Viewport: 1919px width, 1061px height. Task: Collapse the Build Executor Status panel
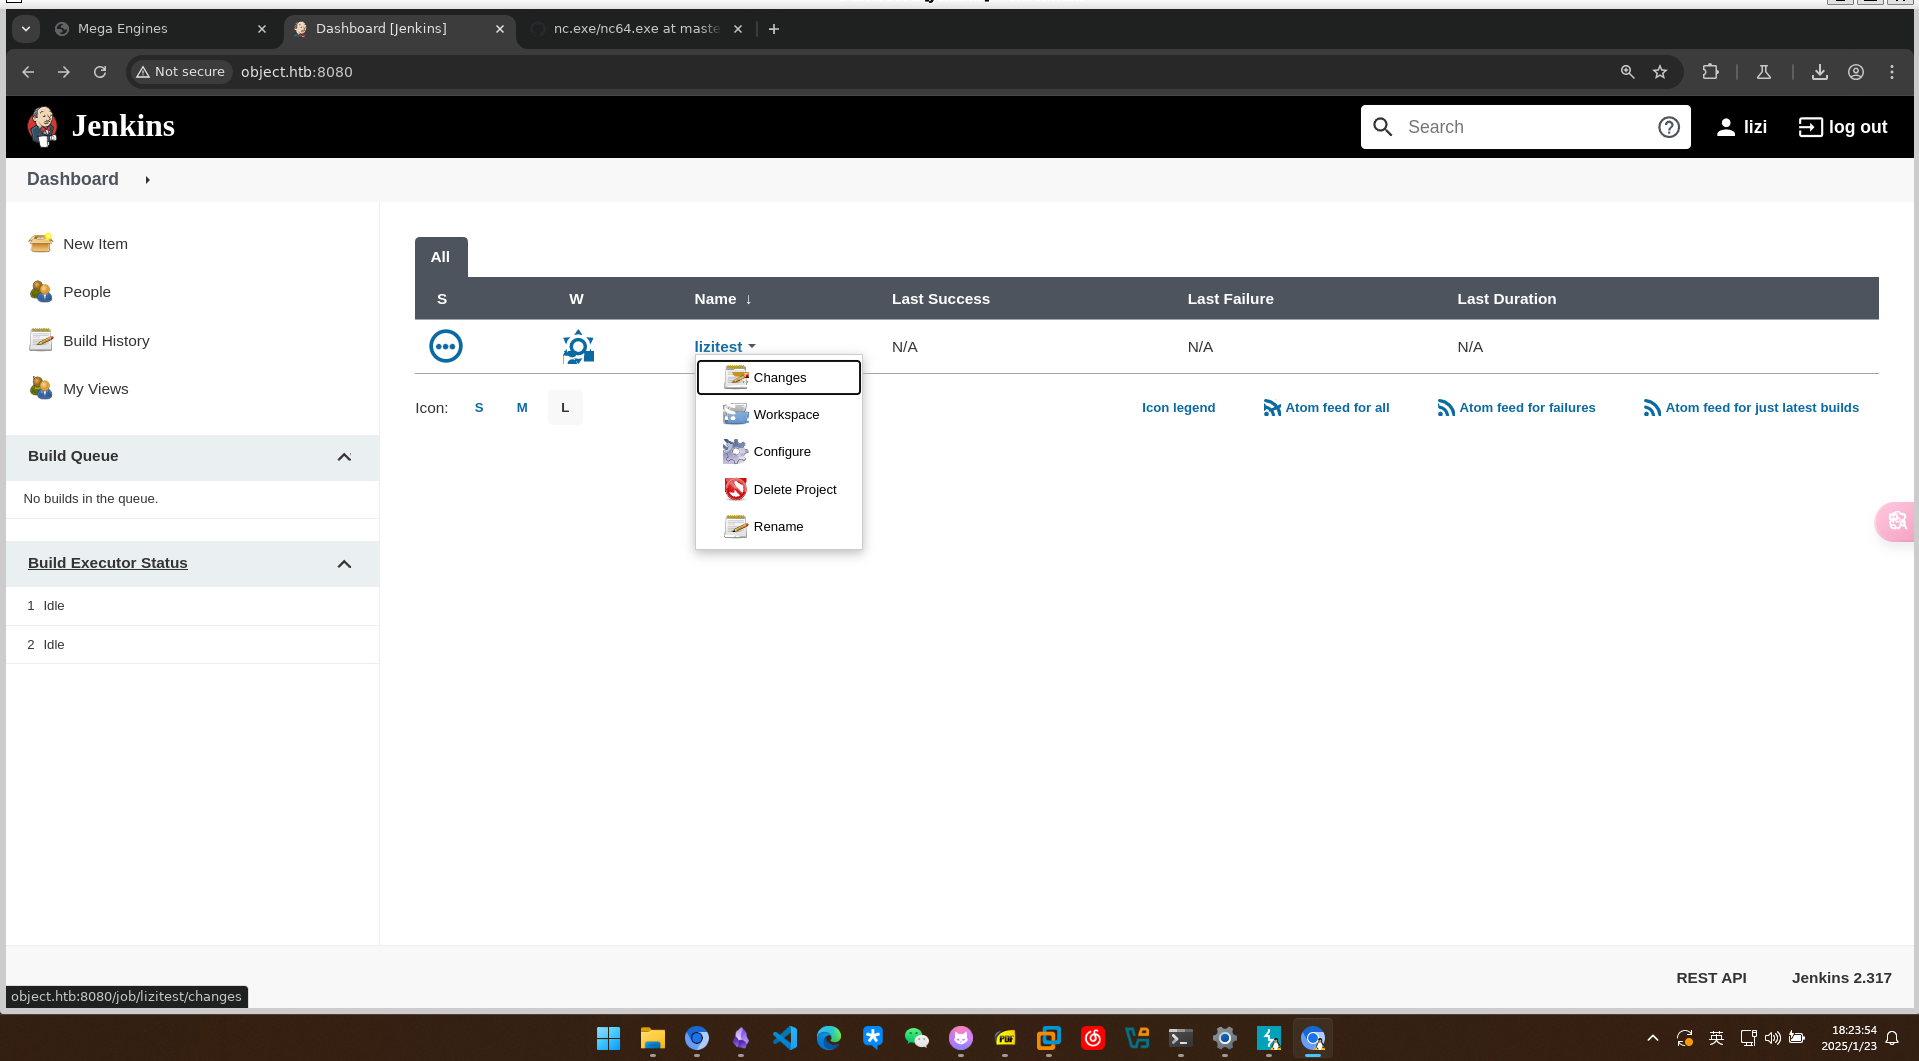tap(344, 564)
